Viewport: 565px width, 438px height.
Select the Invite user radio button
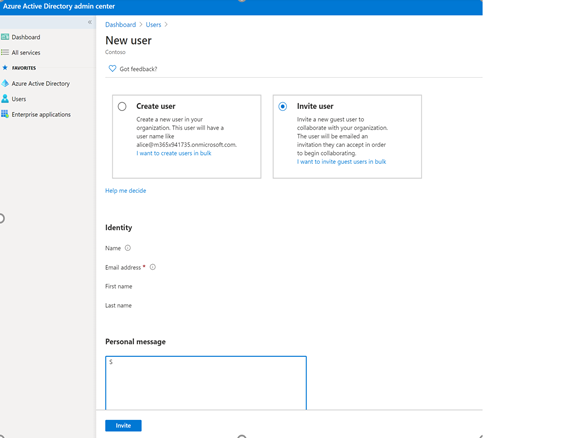coord(282,106)
